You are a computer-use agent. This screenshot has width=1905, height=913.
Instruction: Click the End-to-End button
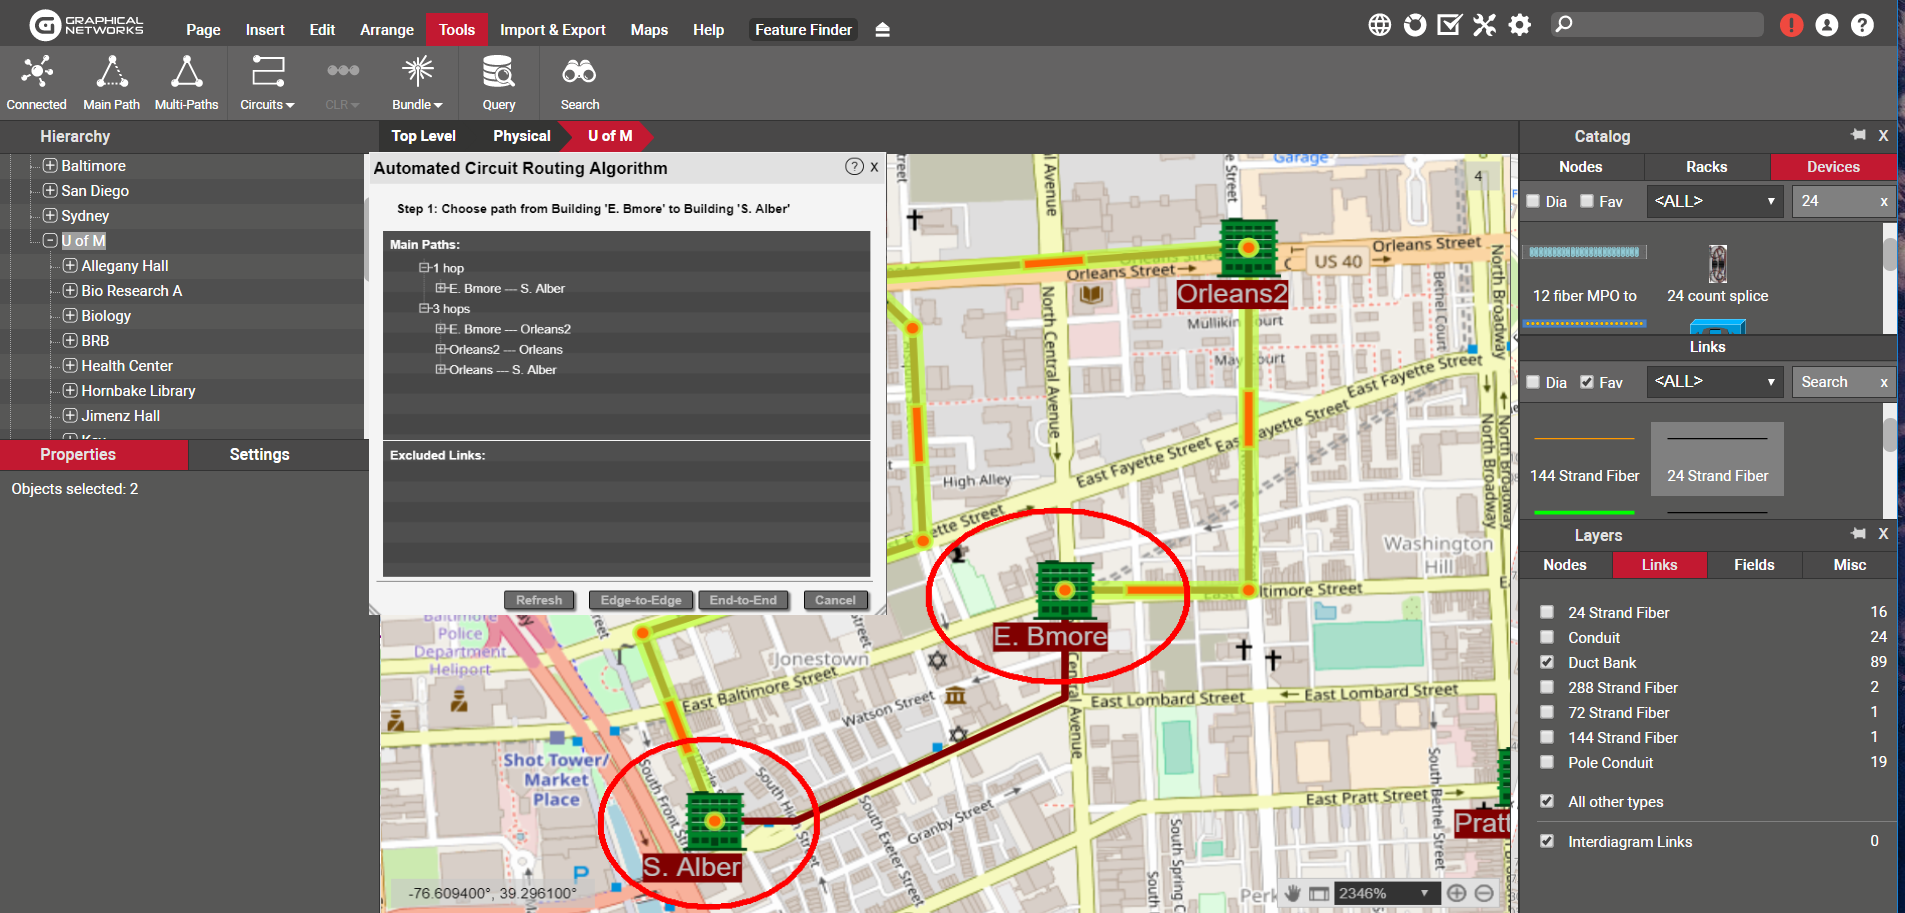coord(743,600)
